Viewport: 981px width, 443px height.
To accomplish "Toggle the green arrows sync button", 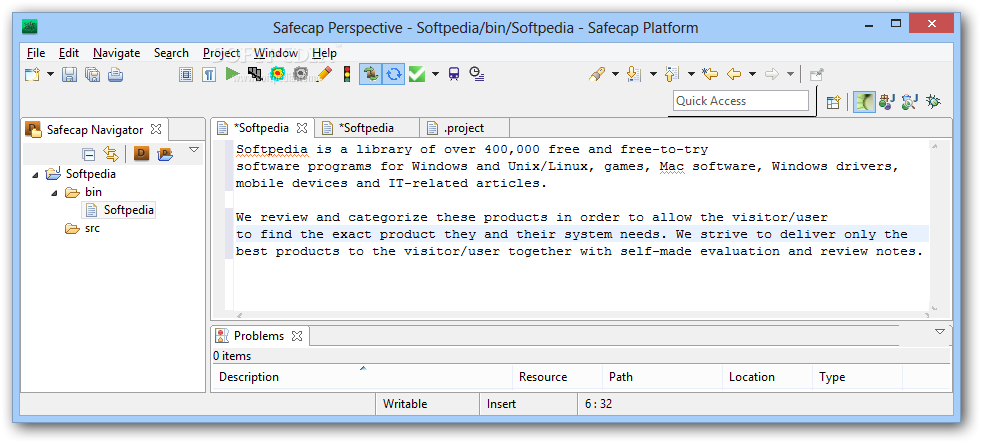I will (x=370, y=74).
